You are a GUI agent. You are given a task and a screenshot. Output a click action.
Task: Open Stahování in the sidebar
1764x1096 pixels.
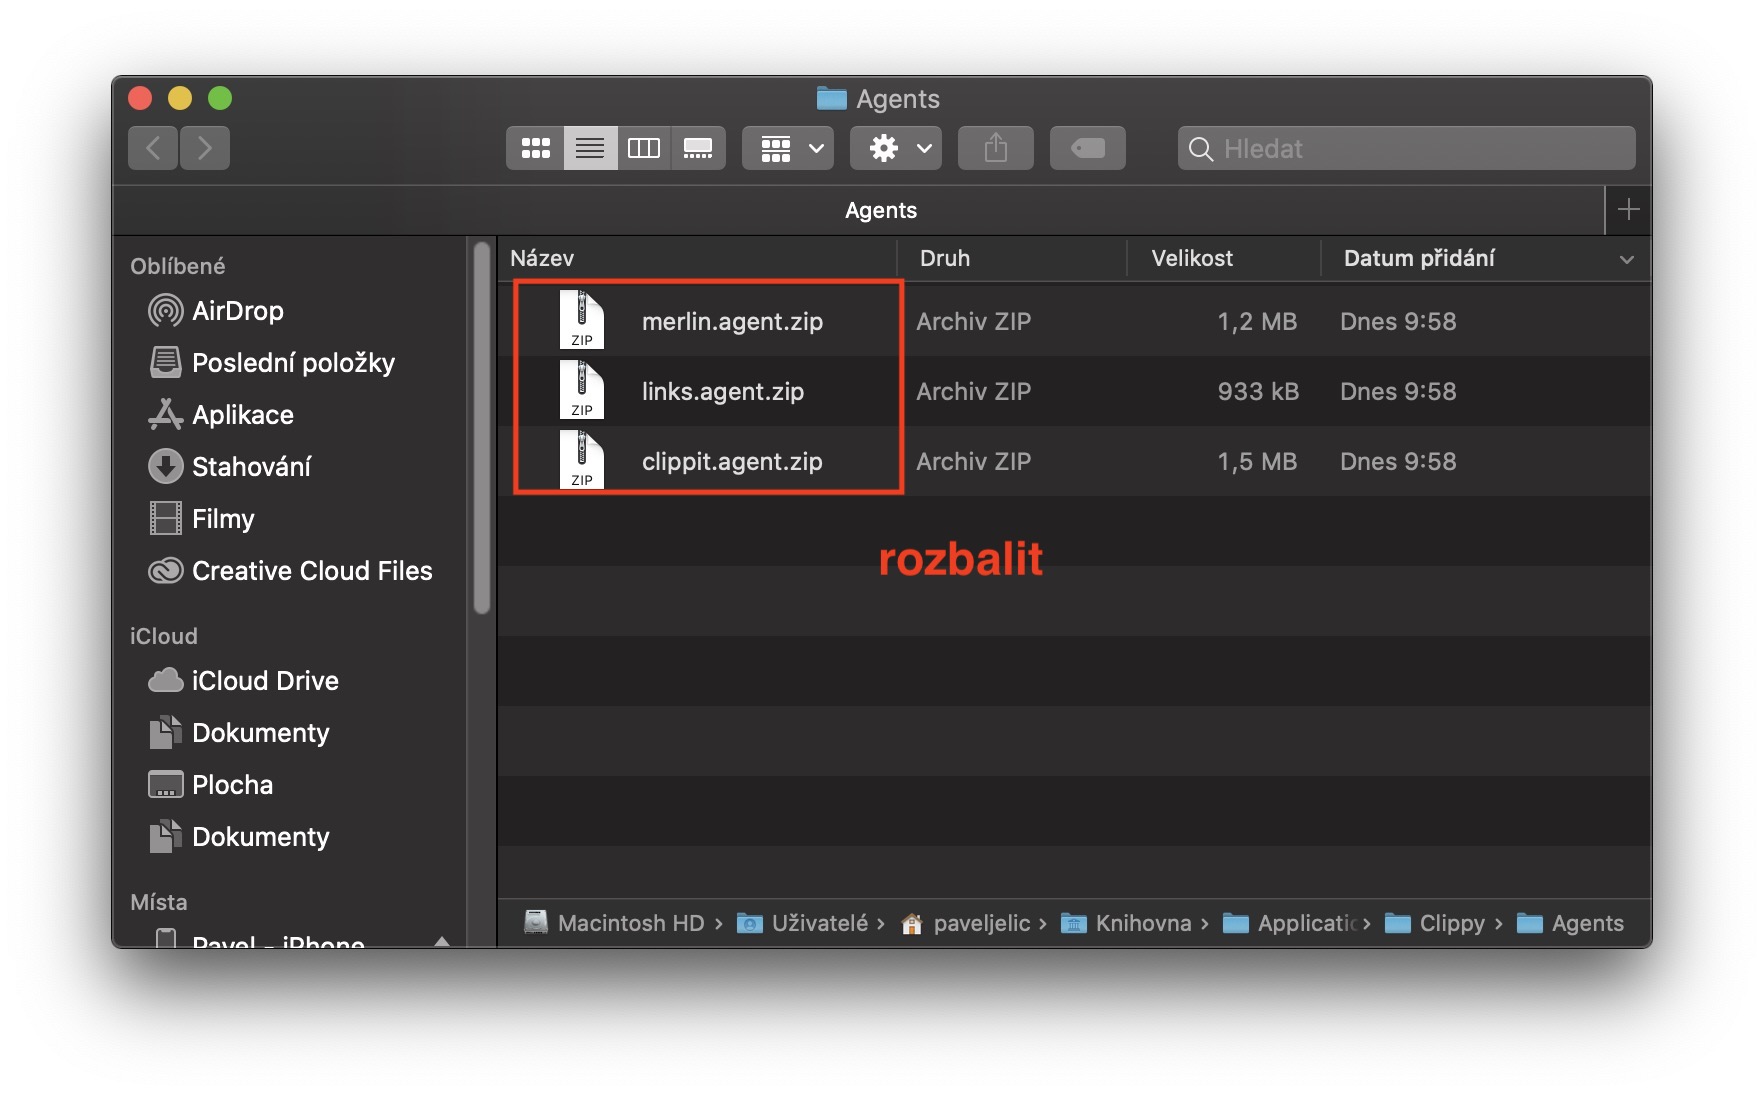click(251, 467)
